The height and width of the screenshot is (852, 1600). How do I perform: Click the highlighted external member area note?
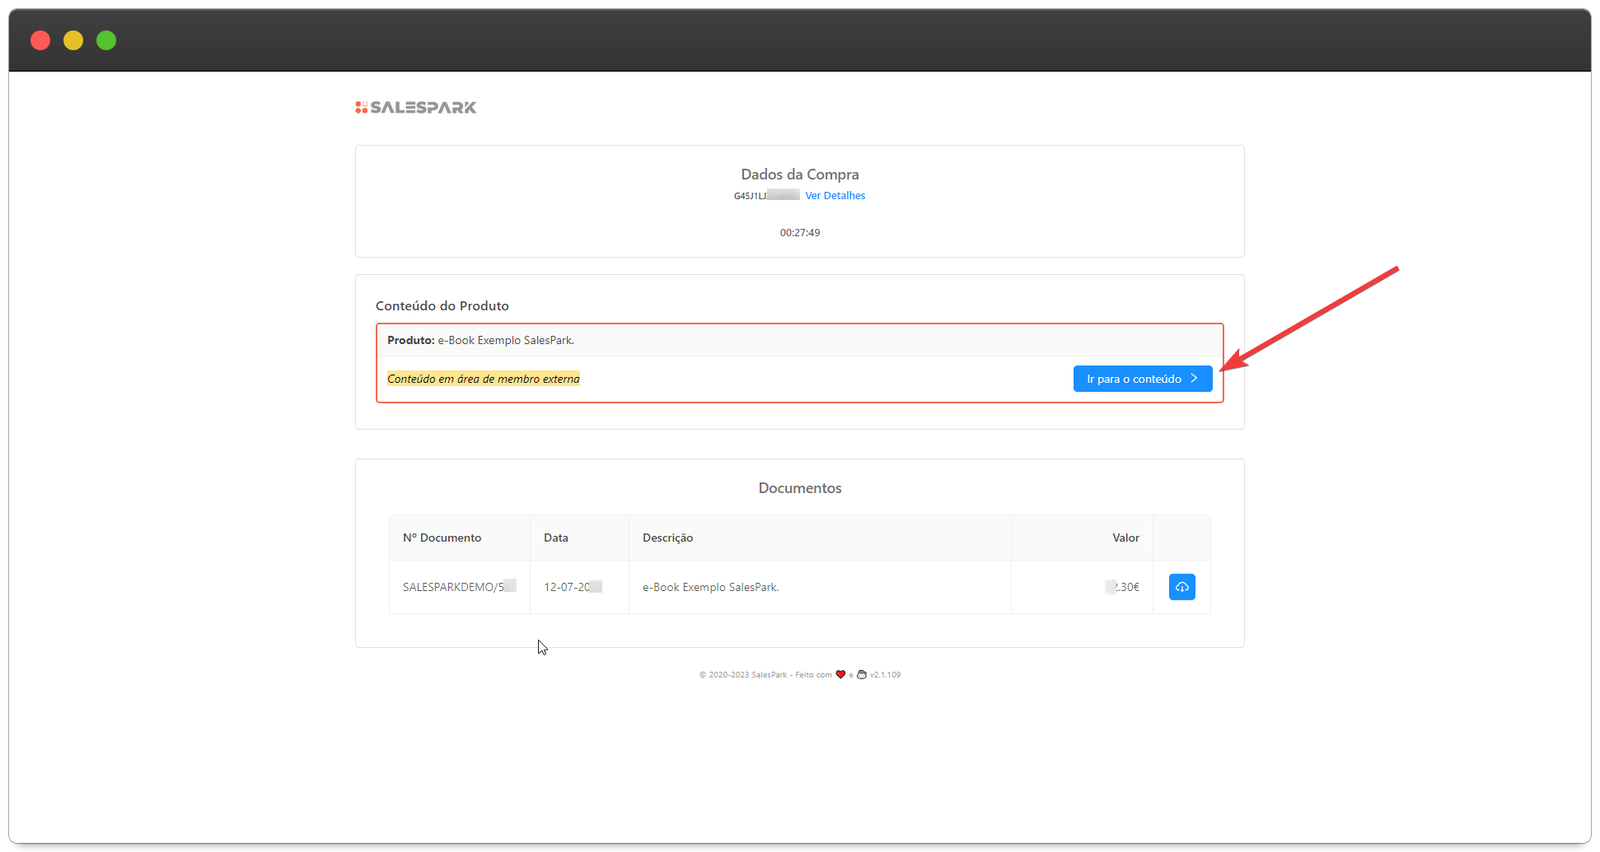coord(483,379)
